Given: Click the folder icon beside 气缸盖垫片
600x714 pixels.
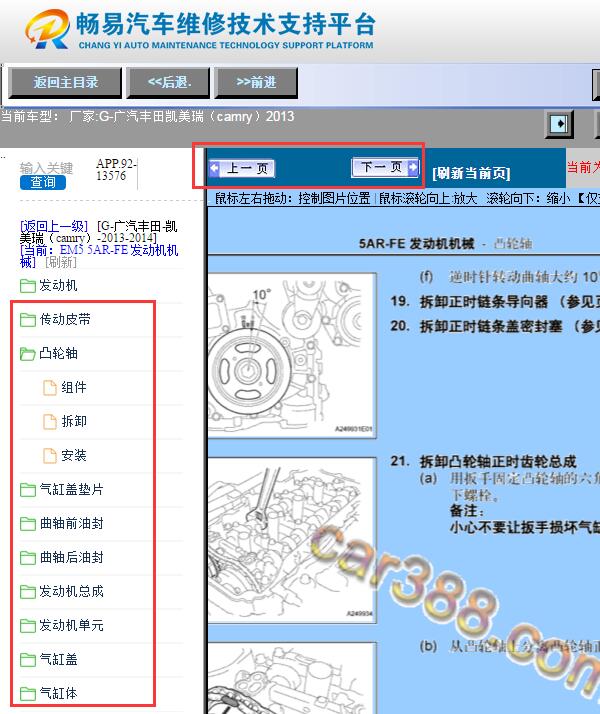Looking at the screenshot, I should pyautogui.click(x=28, y=490).
